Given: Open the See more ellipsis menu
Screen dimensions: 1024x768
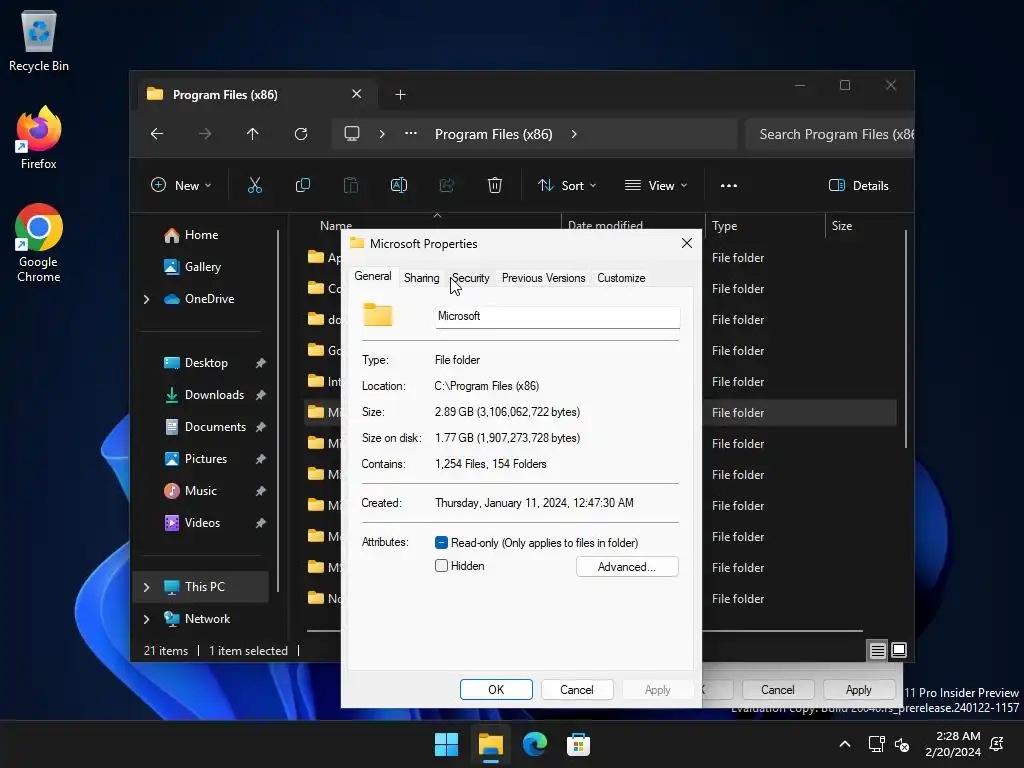Looking at the screenshot, I should point(728,185).
